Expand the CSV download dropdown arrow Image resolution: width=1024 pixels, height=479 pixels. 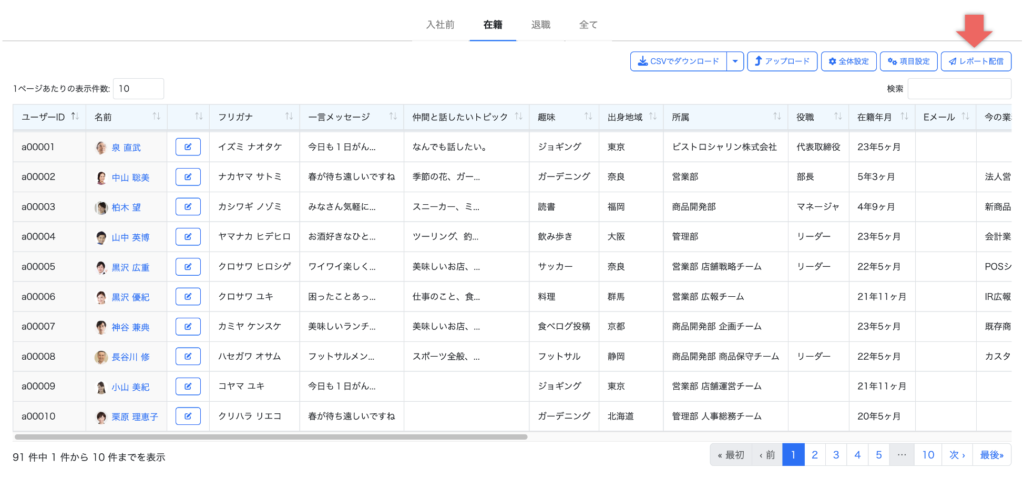tap(735, 62)
